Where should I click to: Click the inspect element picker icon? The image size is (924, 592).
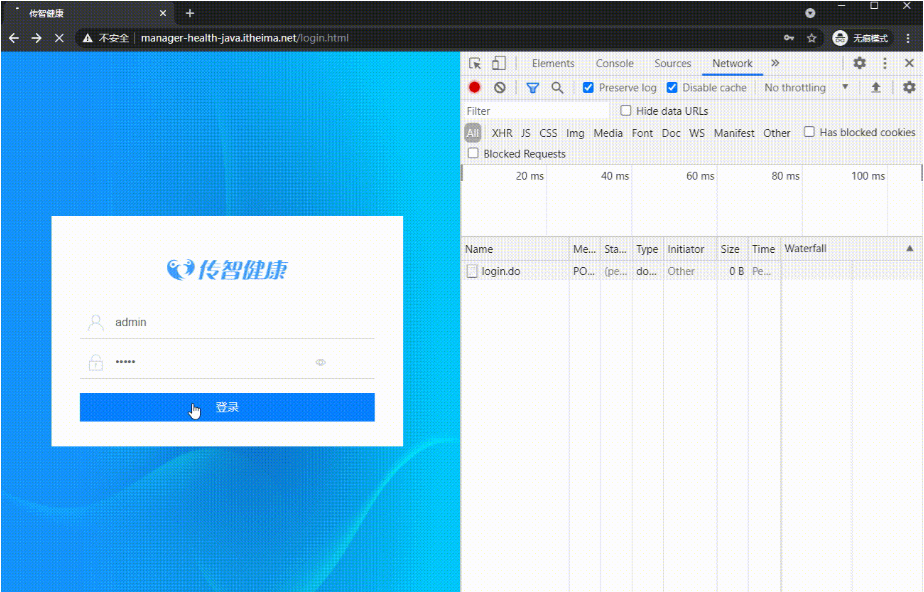475,63
